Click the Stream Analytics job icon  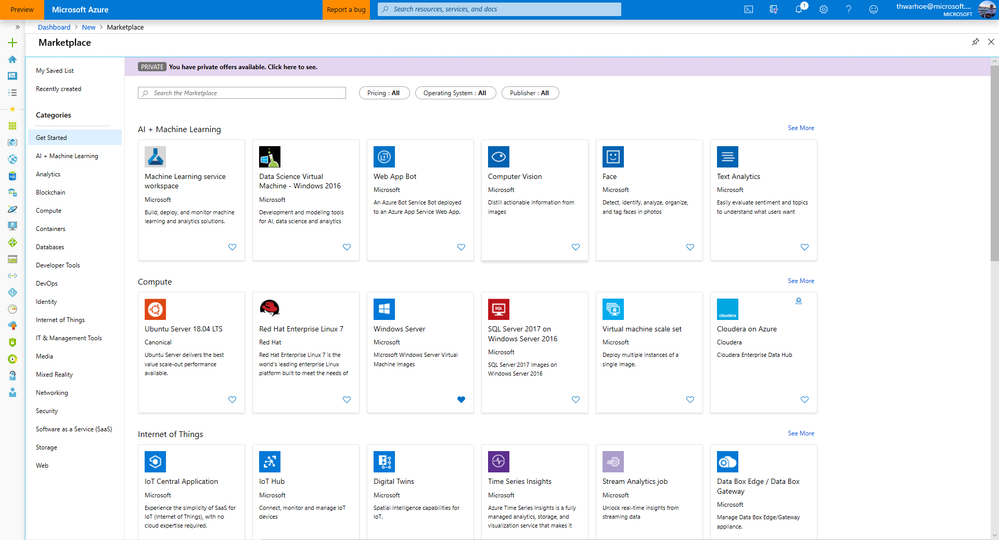tap(613, 462)
